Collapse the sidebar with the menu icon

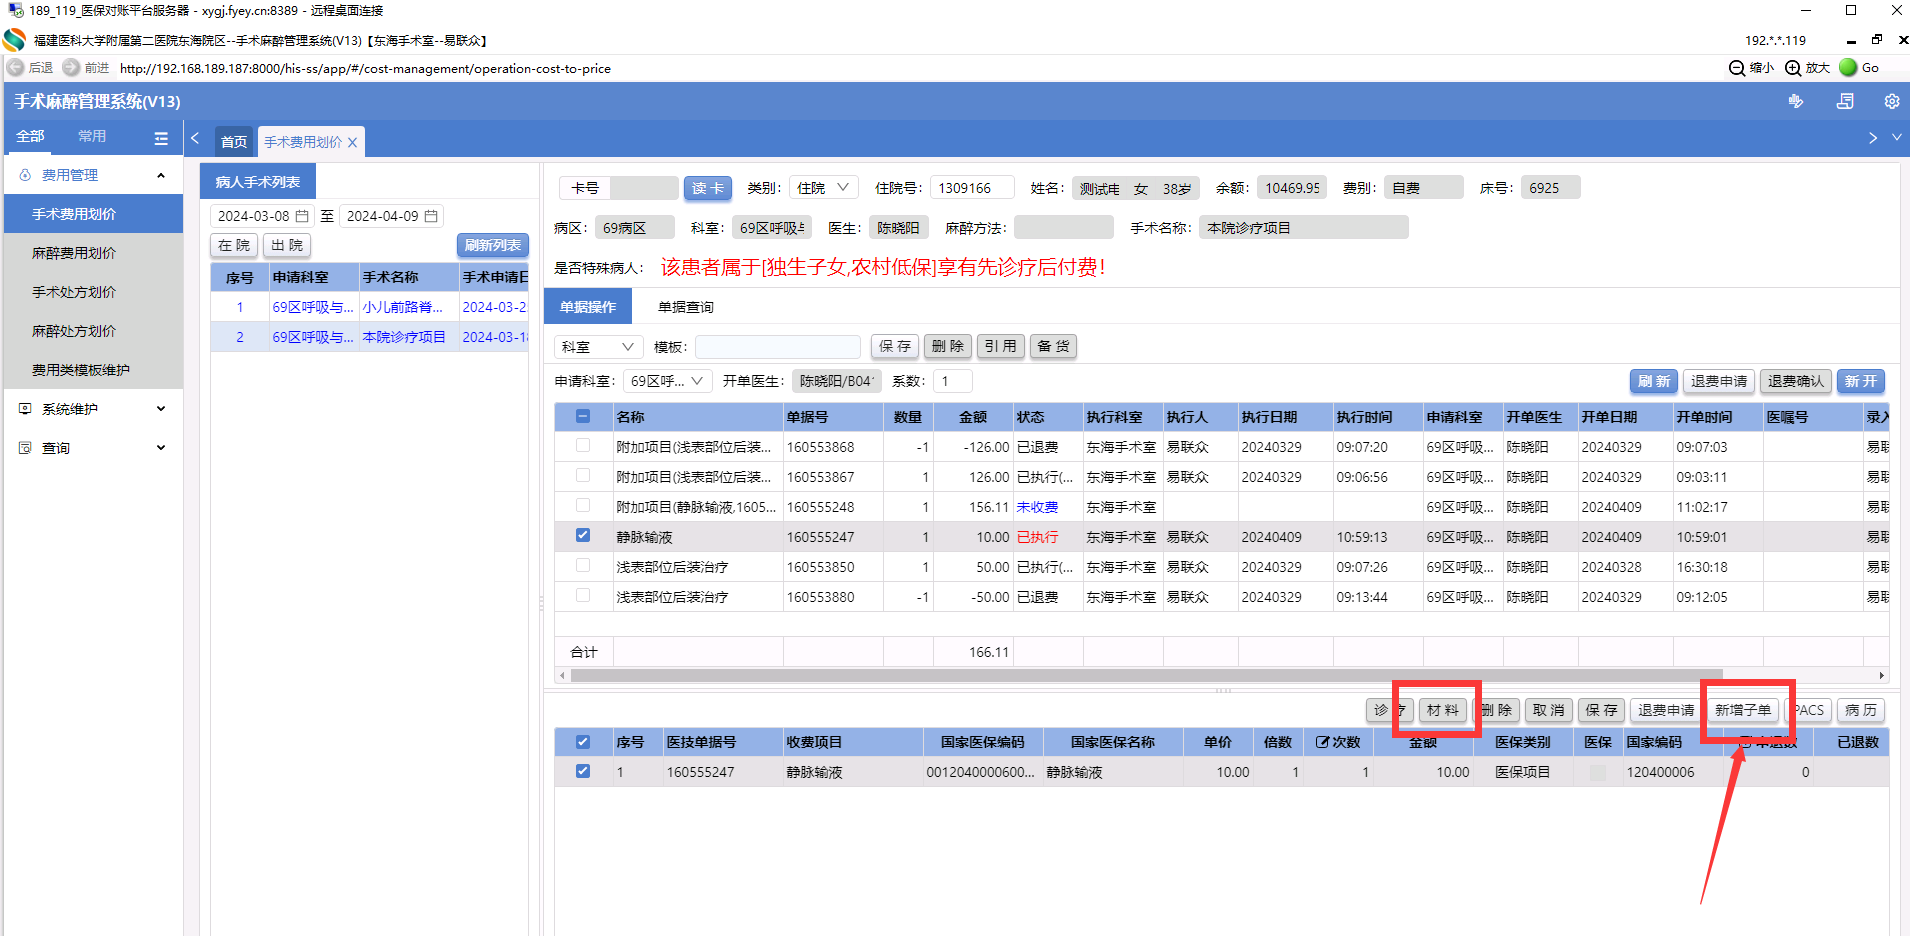[x=161, y=138]
